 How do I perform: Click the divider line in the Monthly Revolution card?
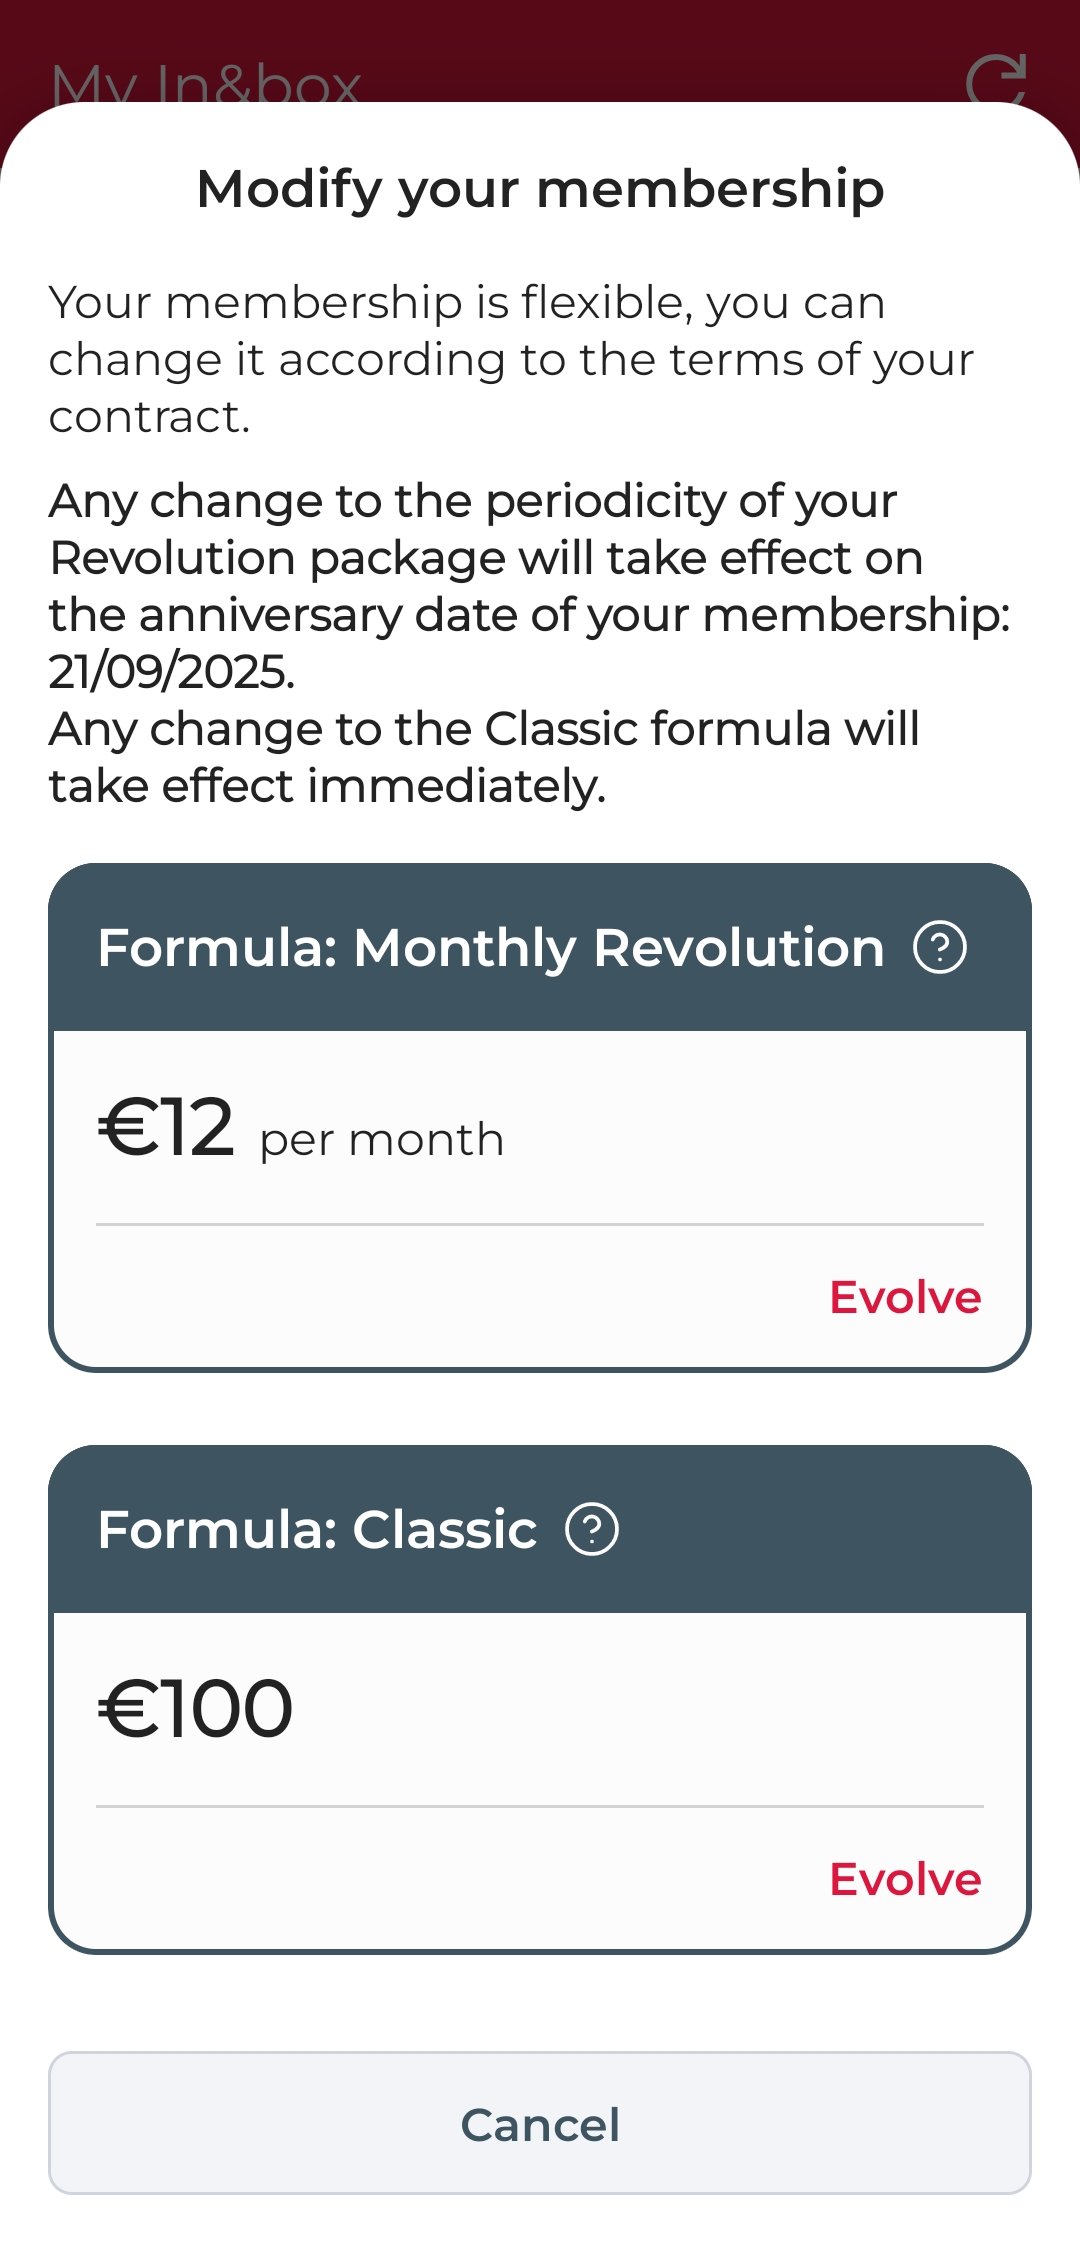[540, 1224]
